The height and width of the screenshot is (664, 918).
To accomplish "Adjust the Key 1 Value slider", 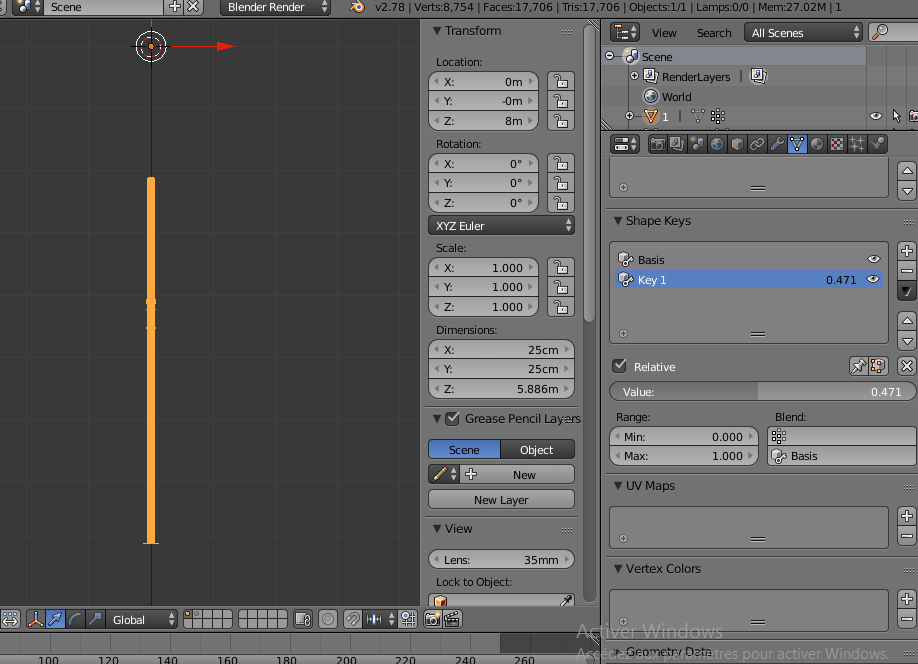I will point(762,391).
